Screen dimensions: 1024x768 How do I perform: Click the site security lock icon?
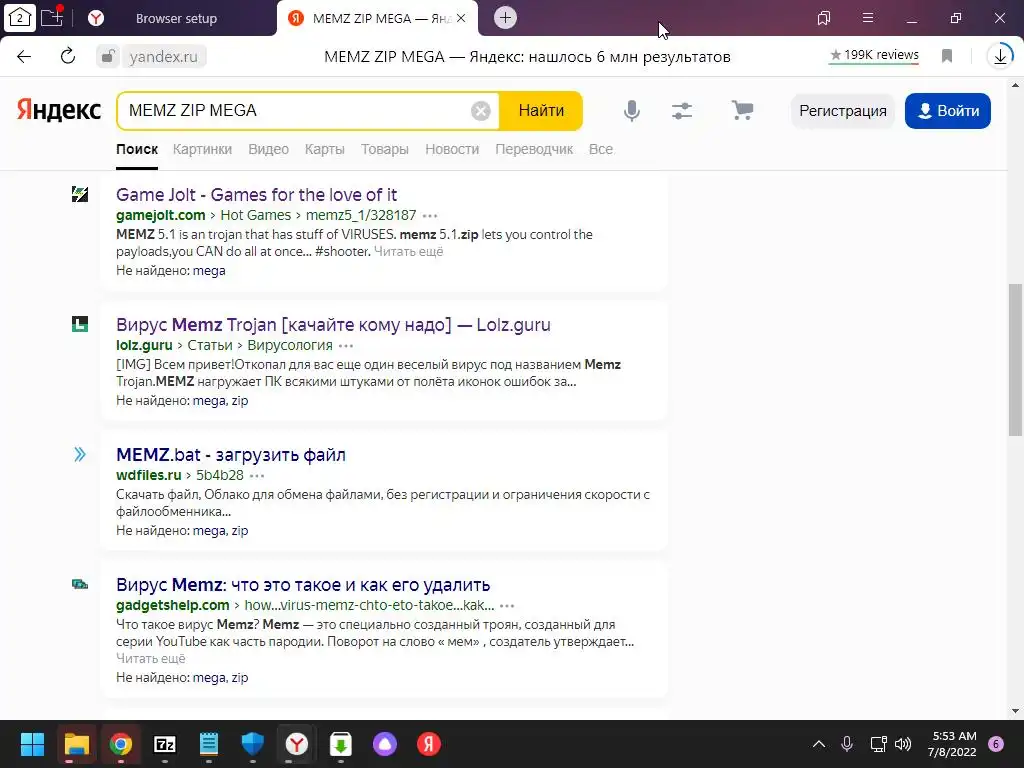[107, 56]
